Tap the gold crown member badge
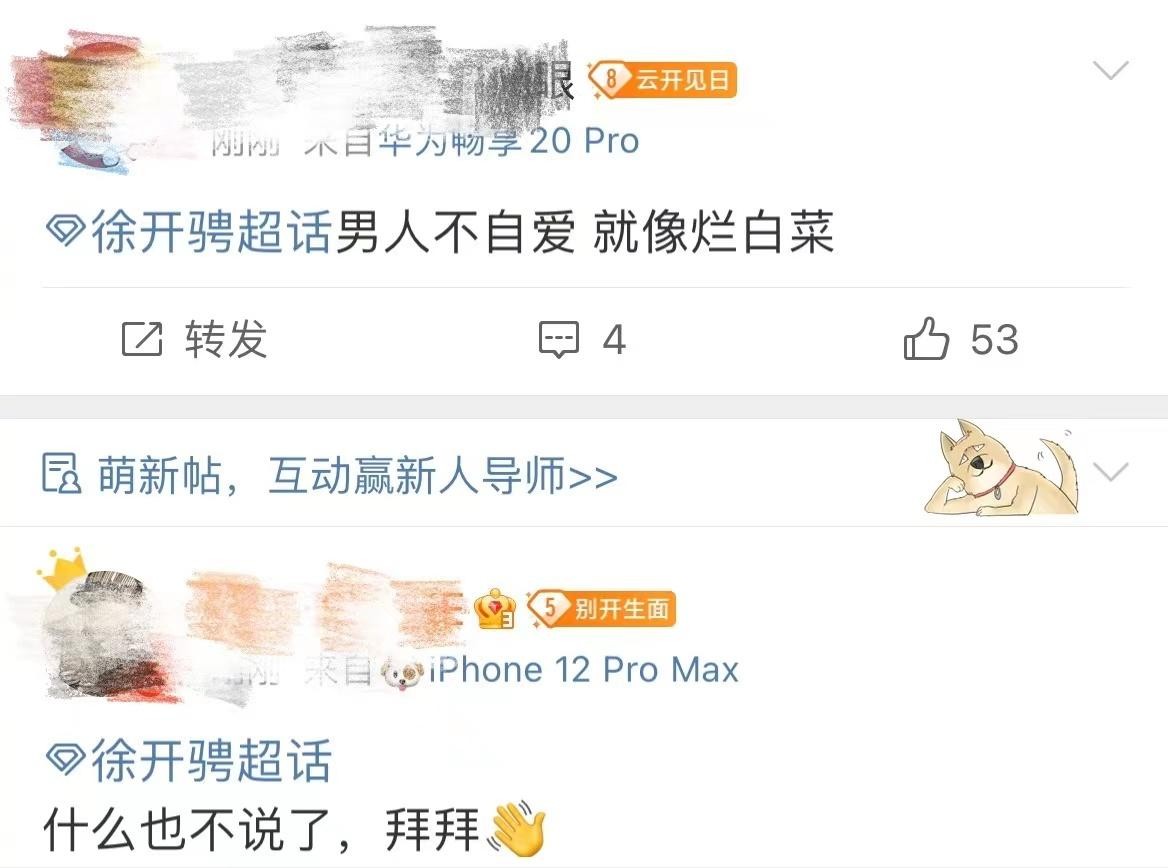This screenshot has width=1168, height=868. click(495, 609)
